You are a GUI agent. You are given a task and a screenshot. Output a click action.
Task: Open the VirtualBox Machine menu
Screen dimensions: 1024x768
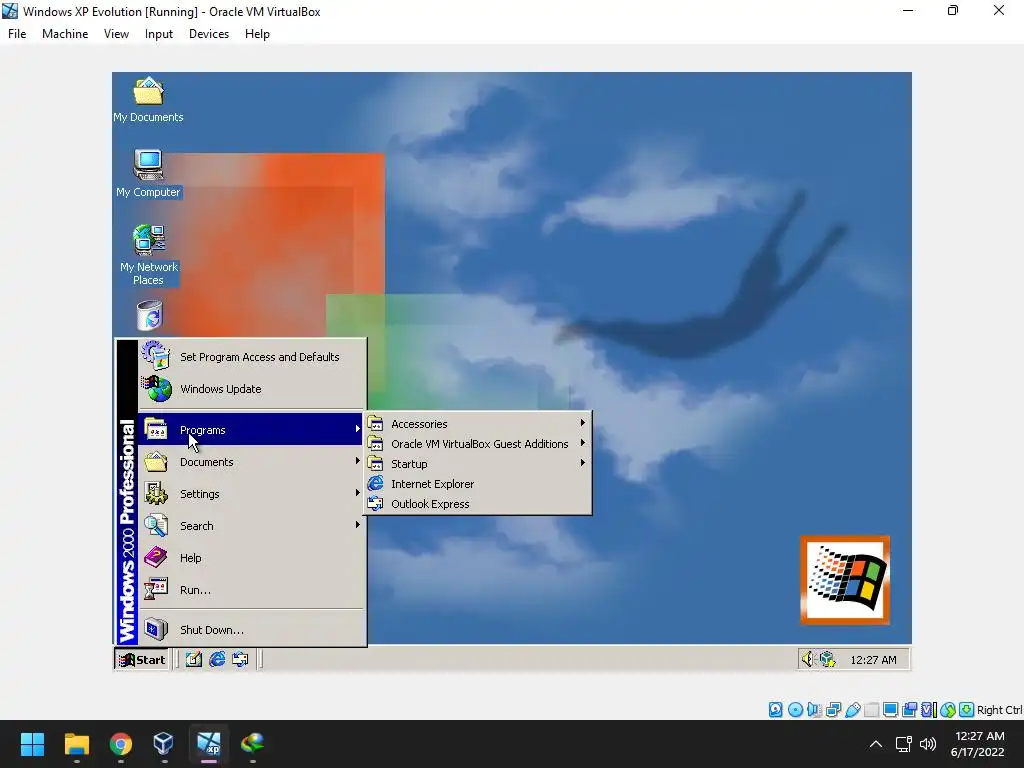[65, 34]
